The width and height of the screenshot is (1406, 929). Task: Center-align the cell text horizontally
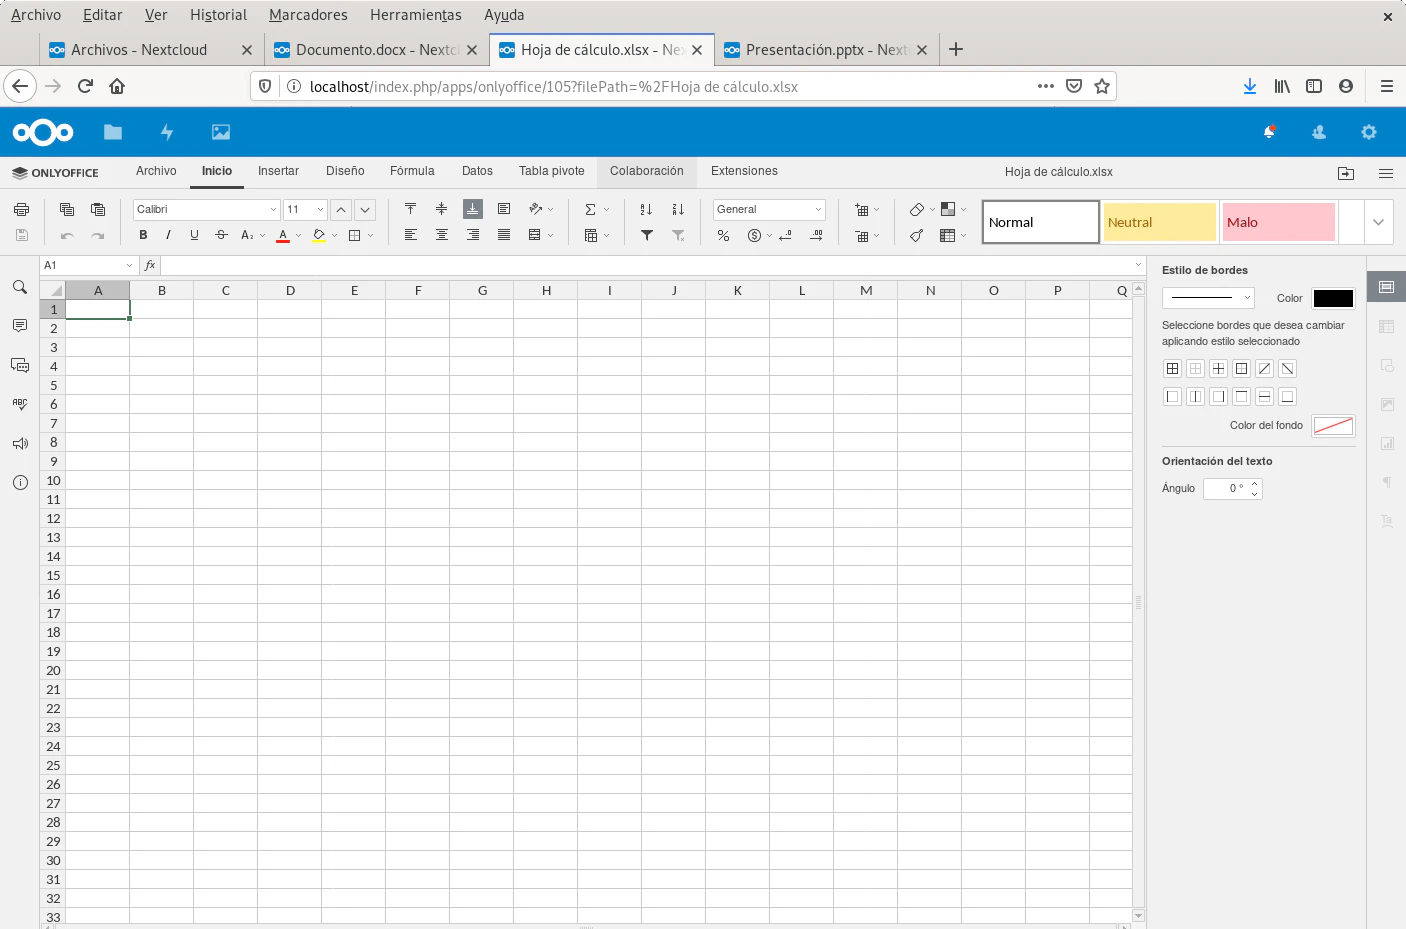click(441, 235)
